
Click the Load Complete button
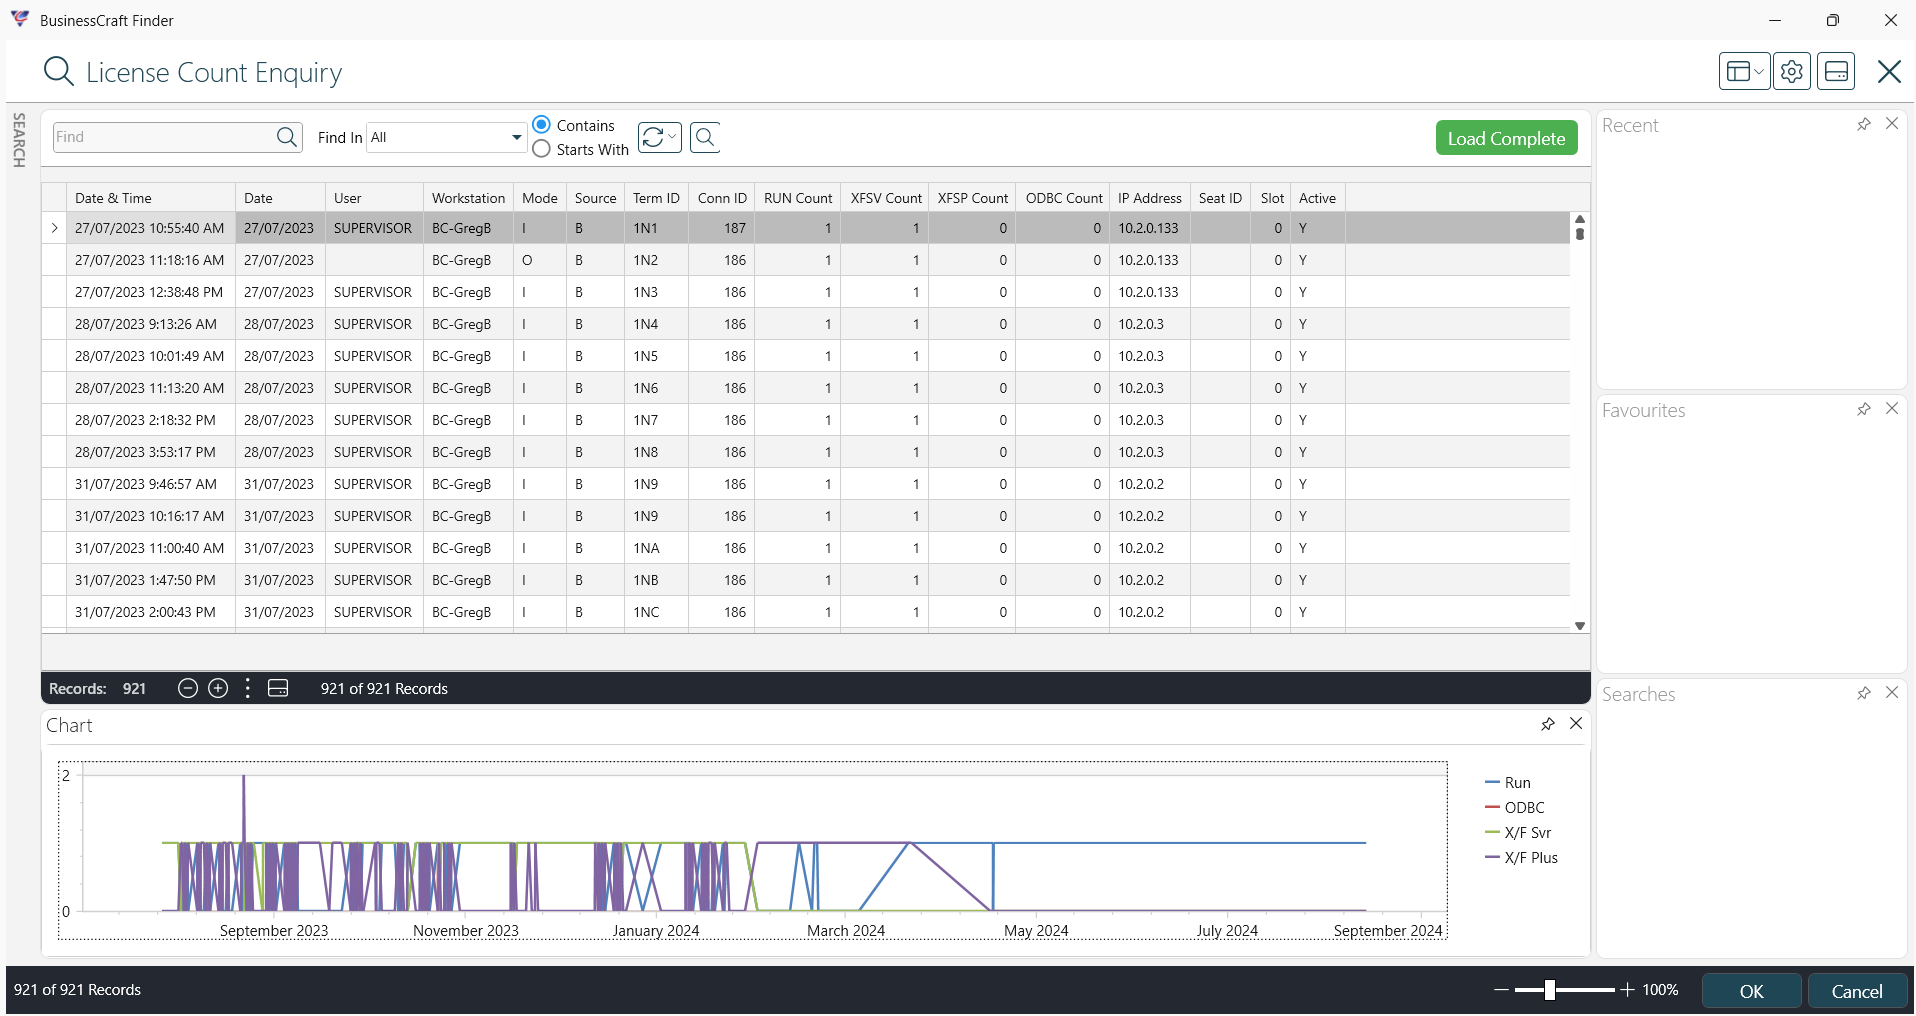(x=1506, y=138)
